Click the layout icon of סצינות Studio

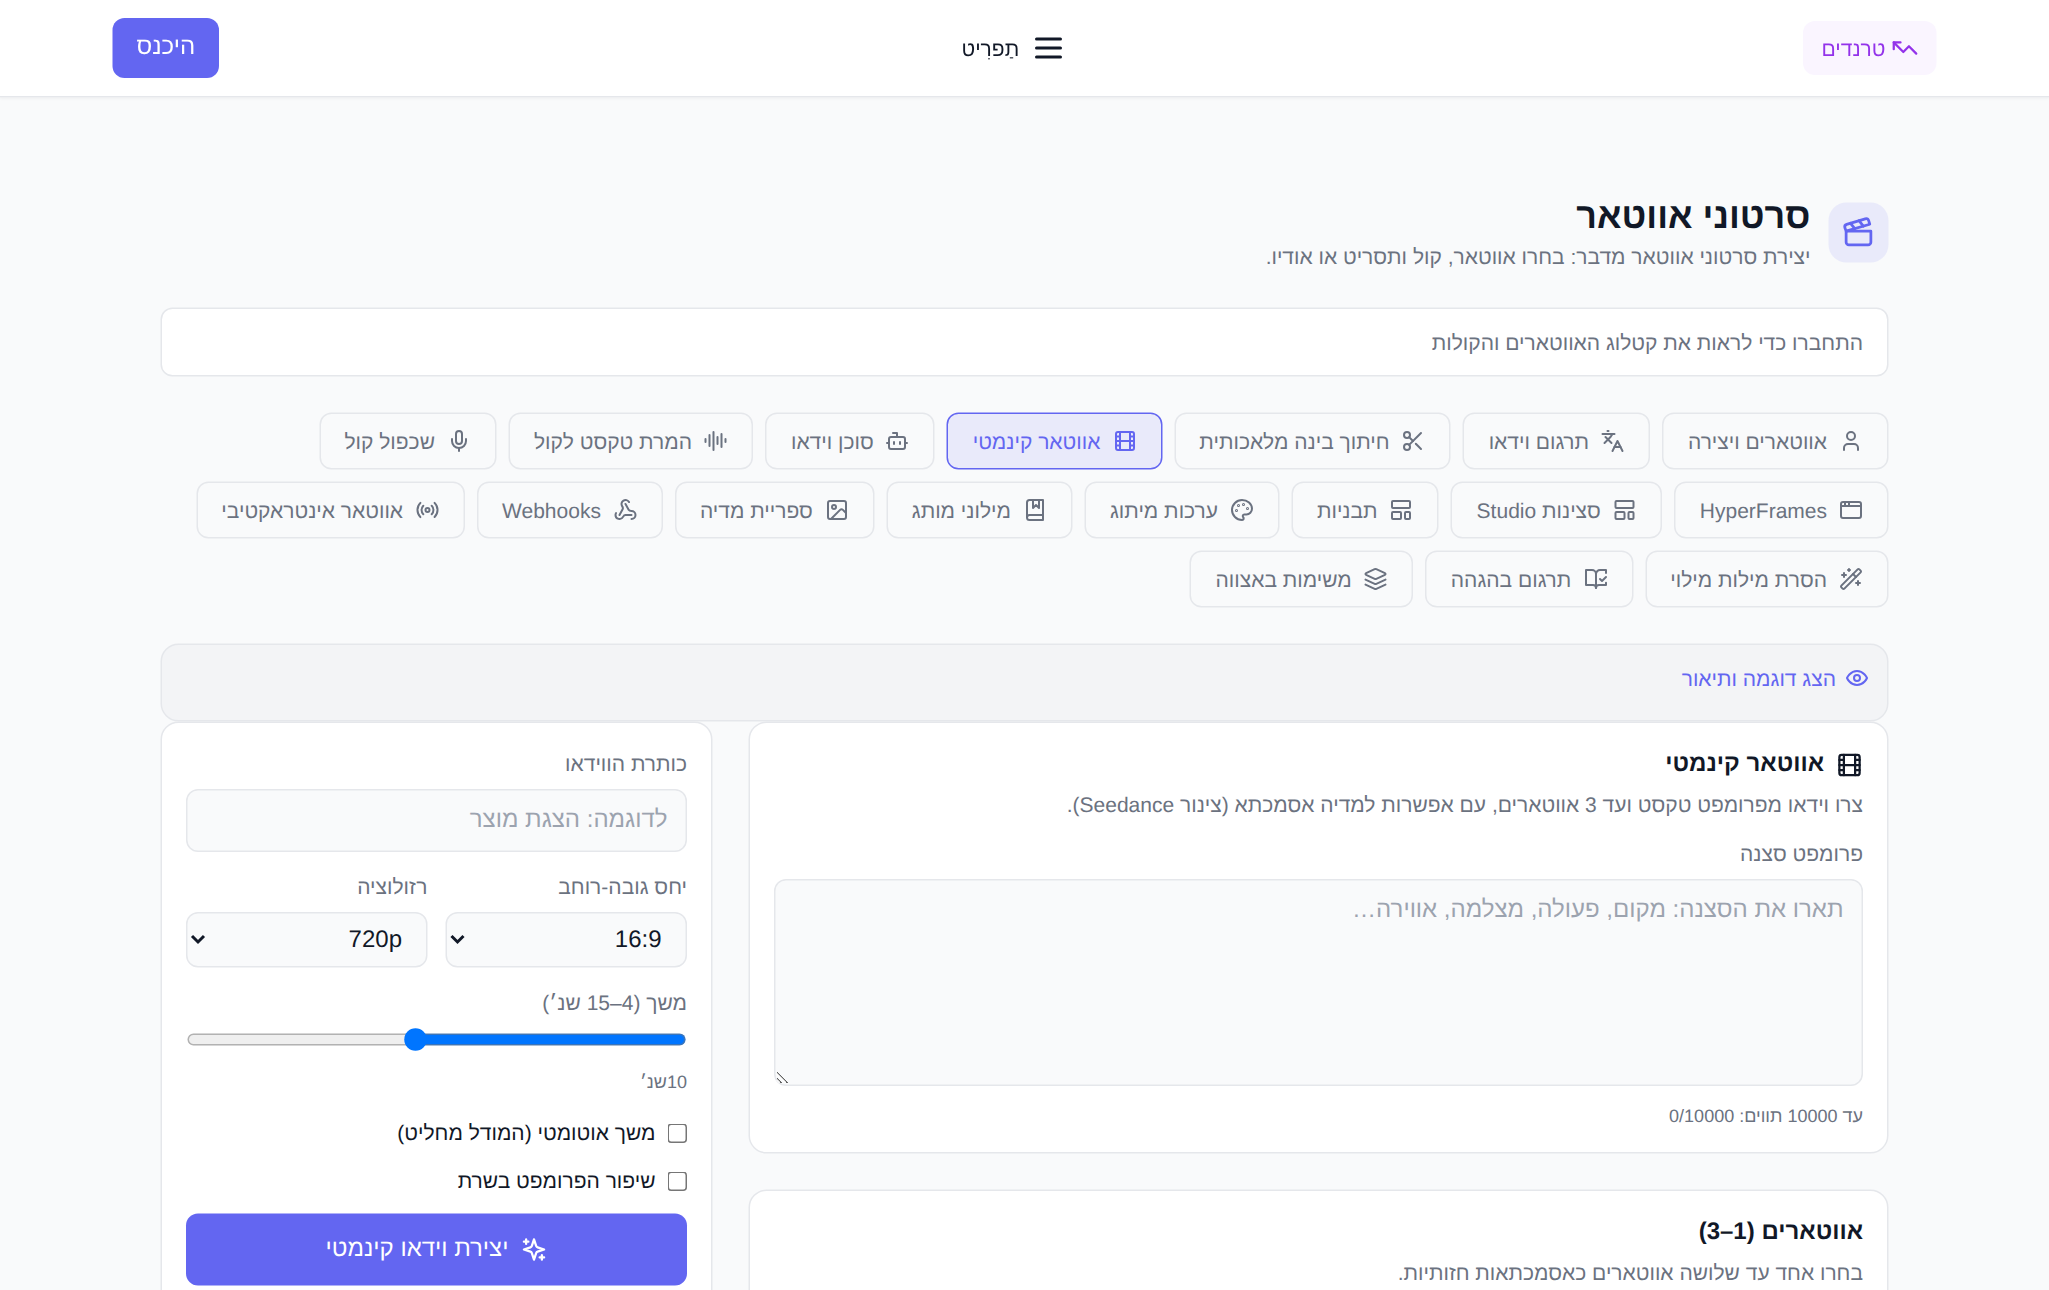[1624, 510]
